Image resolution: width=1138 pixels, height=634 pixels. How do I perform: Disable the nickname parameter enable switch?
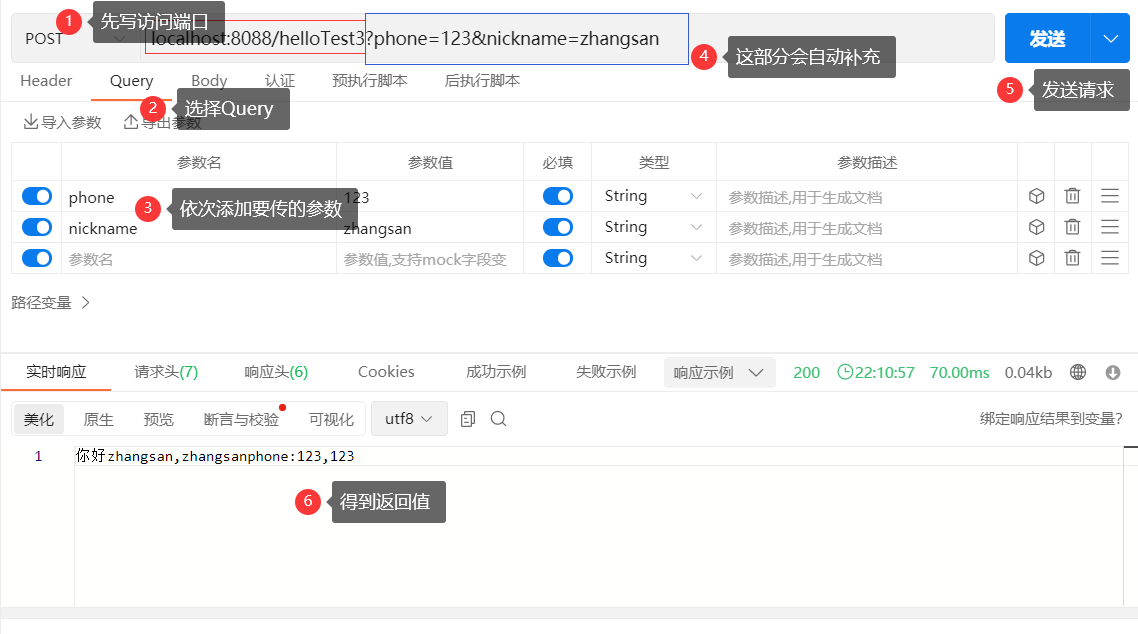pyautogui.click(x=37, y=227)
